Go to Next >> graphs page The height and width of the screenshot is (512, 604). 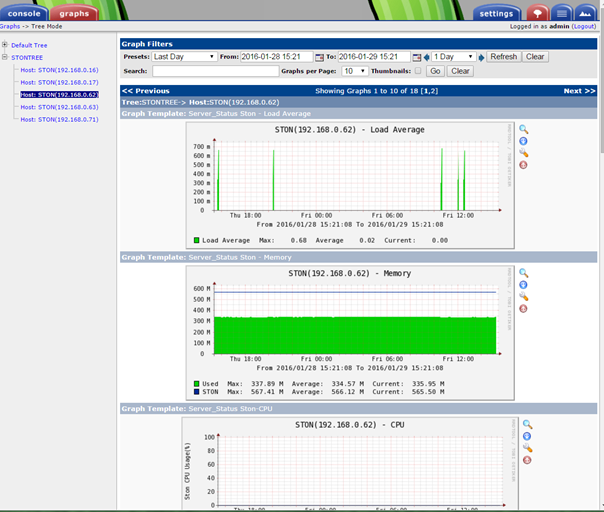579,91
